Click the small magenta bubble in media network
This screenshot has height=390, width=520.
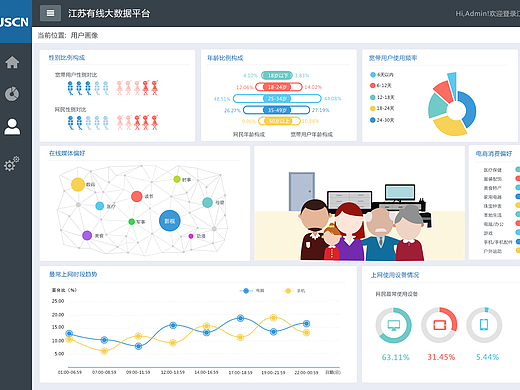pyautogui.click(x=191, y=236)
